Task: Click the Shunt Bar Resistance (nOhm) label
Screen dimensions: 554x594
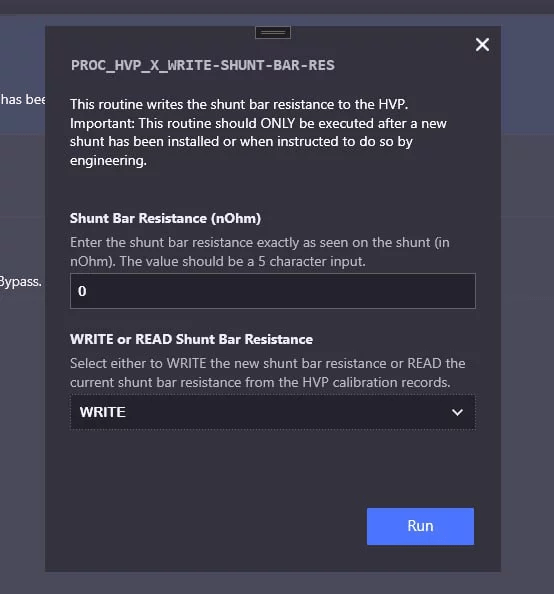Action: point(165,218)
